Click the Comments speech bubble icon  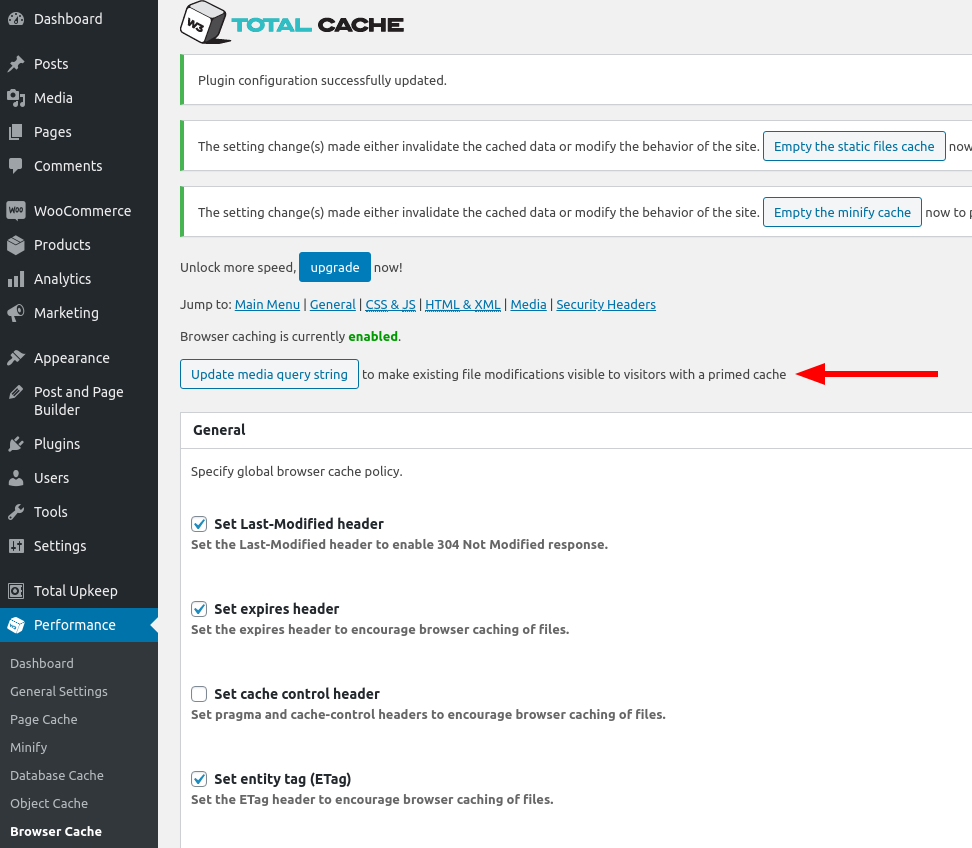[x=16, y=166]
